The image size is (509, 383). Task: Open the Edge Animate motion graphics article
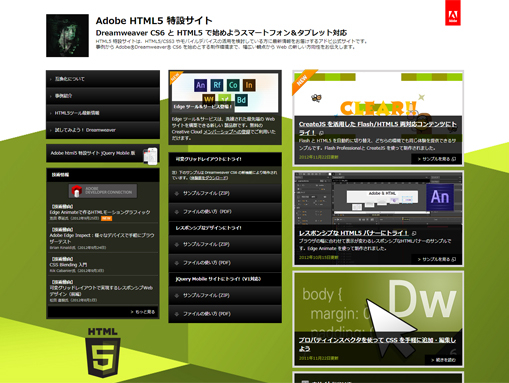click(100, 212)
